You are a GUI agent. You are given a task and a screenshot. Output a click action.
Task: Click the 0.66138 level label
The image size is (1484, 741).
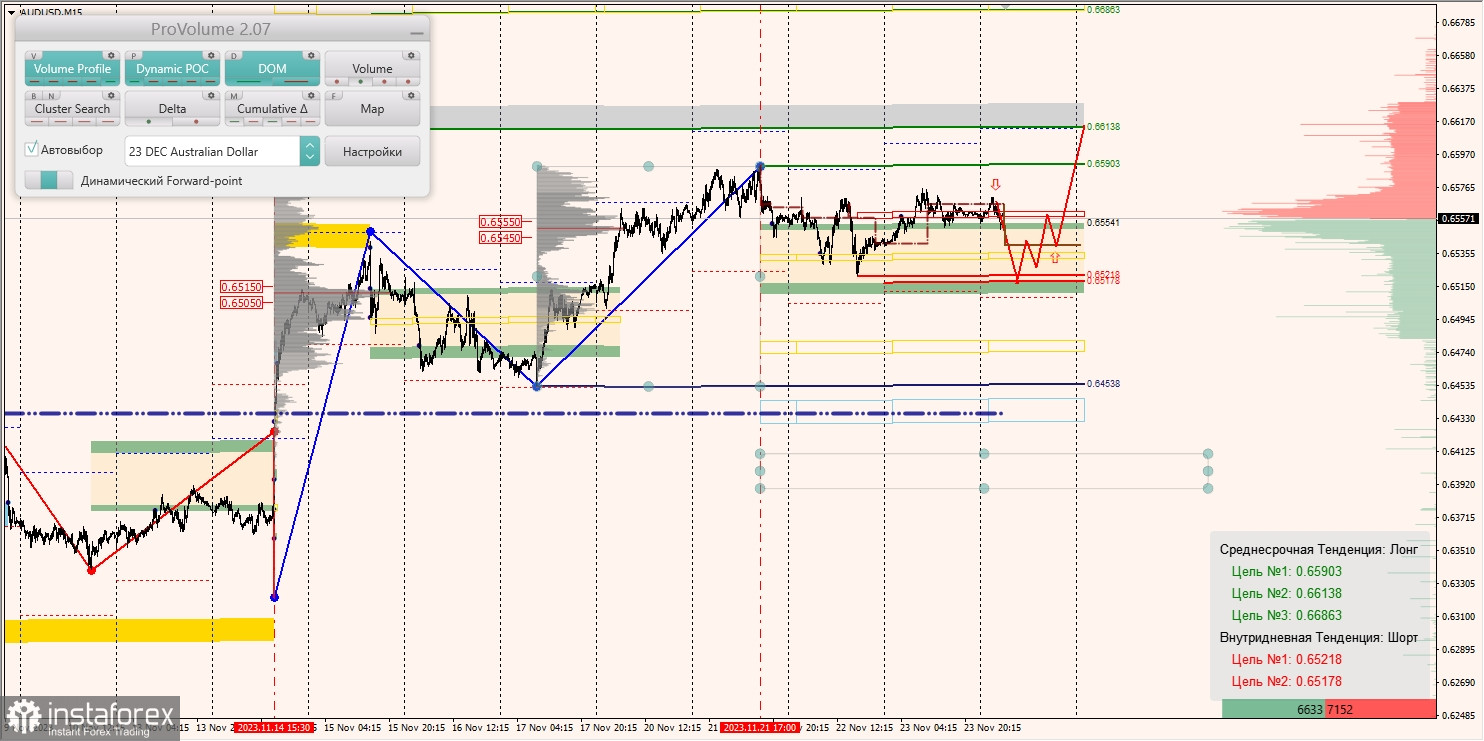pyautogui.click(x=1103, y=127)
